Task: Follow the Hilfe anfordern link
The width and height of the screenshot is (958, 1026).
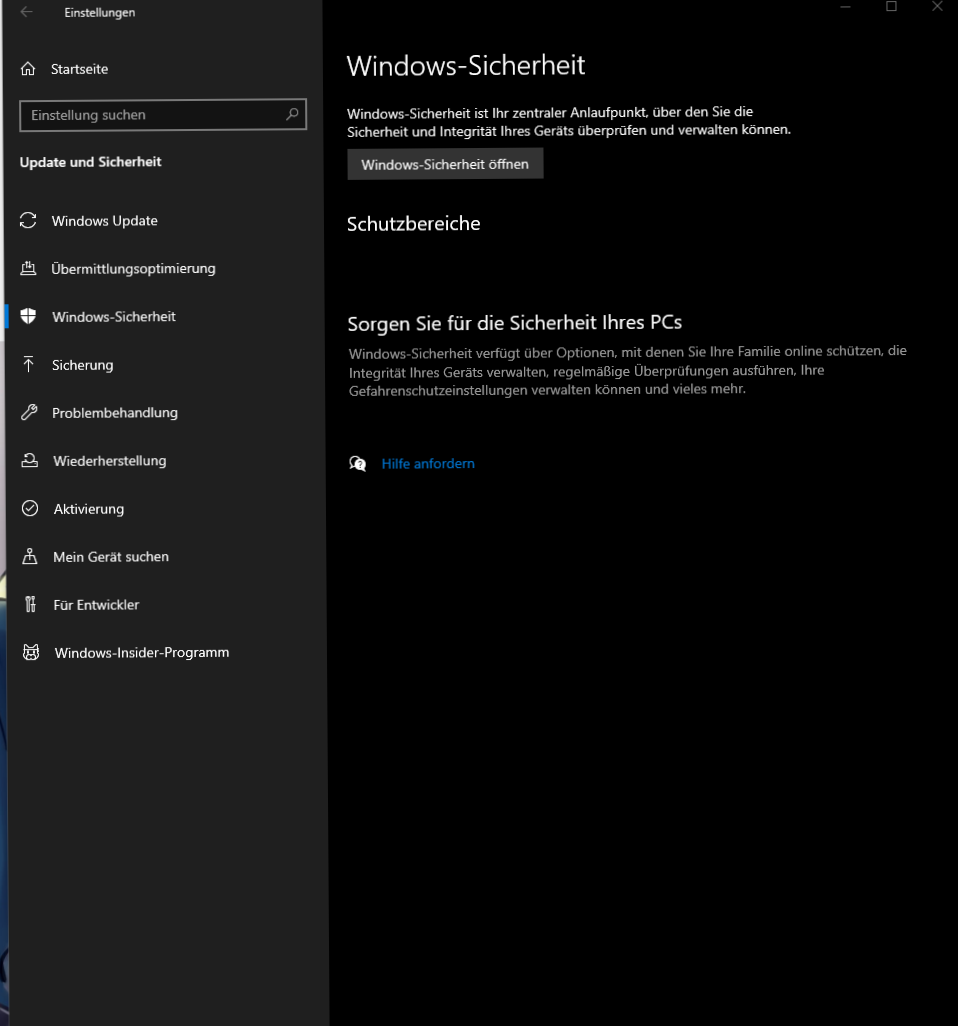Action: [x=428, y=464]
